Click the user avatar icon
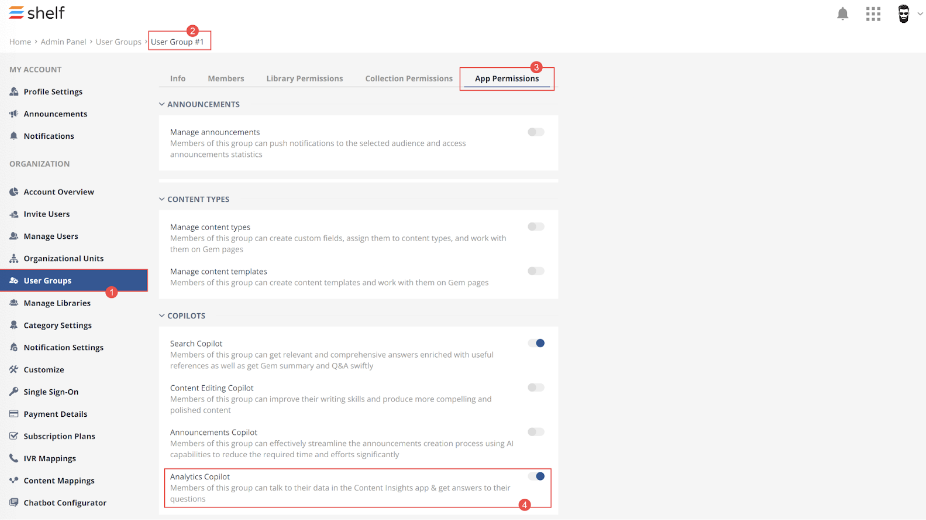This screenshot has height=520, width=926. [904, 14]
